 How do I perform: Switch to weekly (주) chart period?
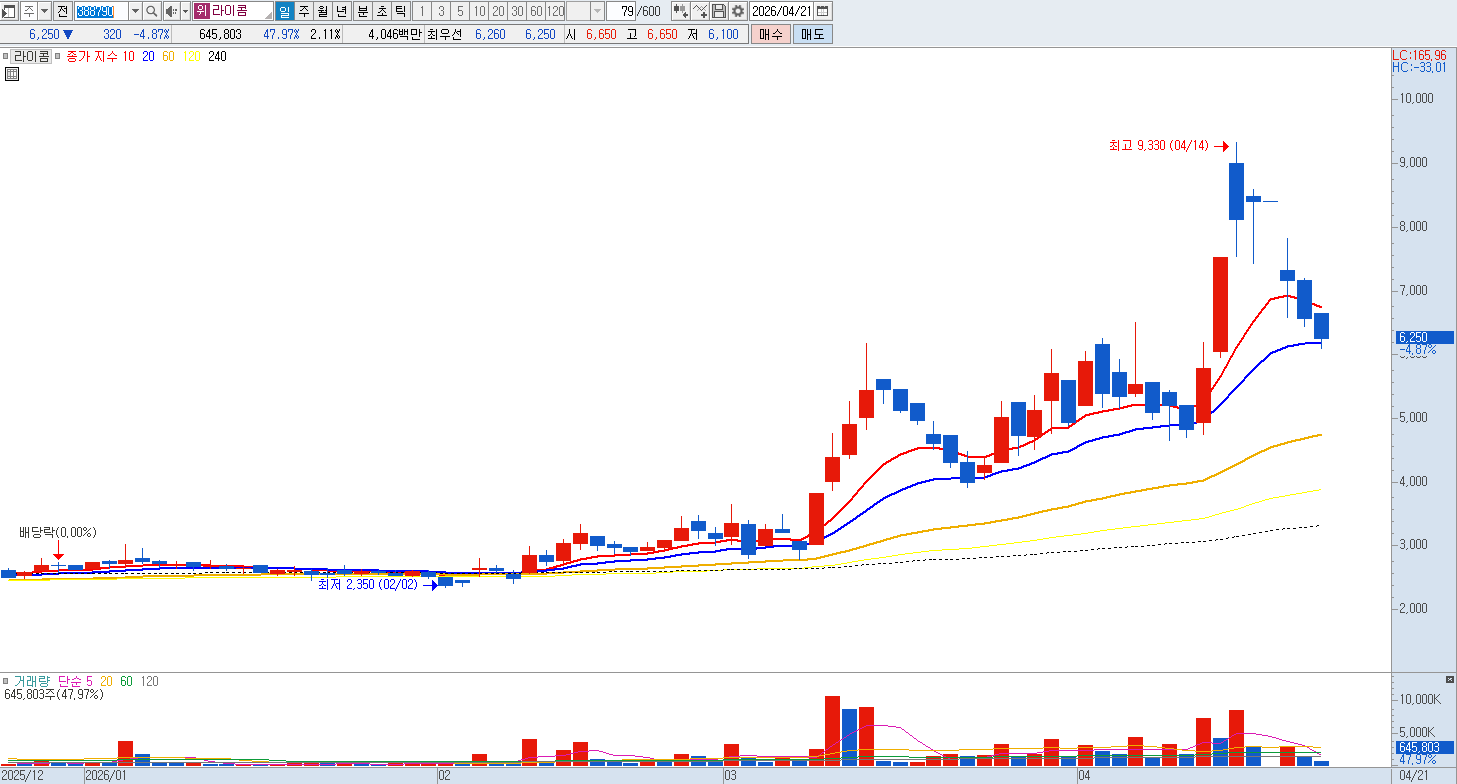tap(303, 11)
